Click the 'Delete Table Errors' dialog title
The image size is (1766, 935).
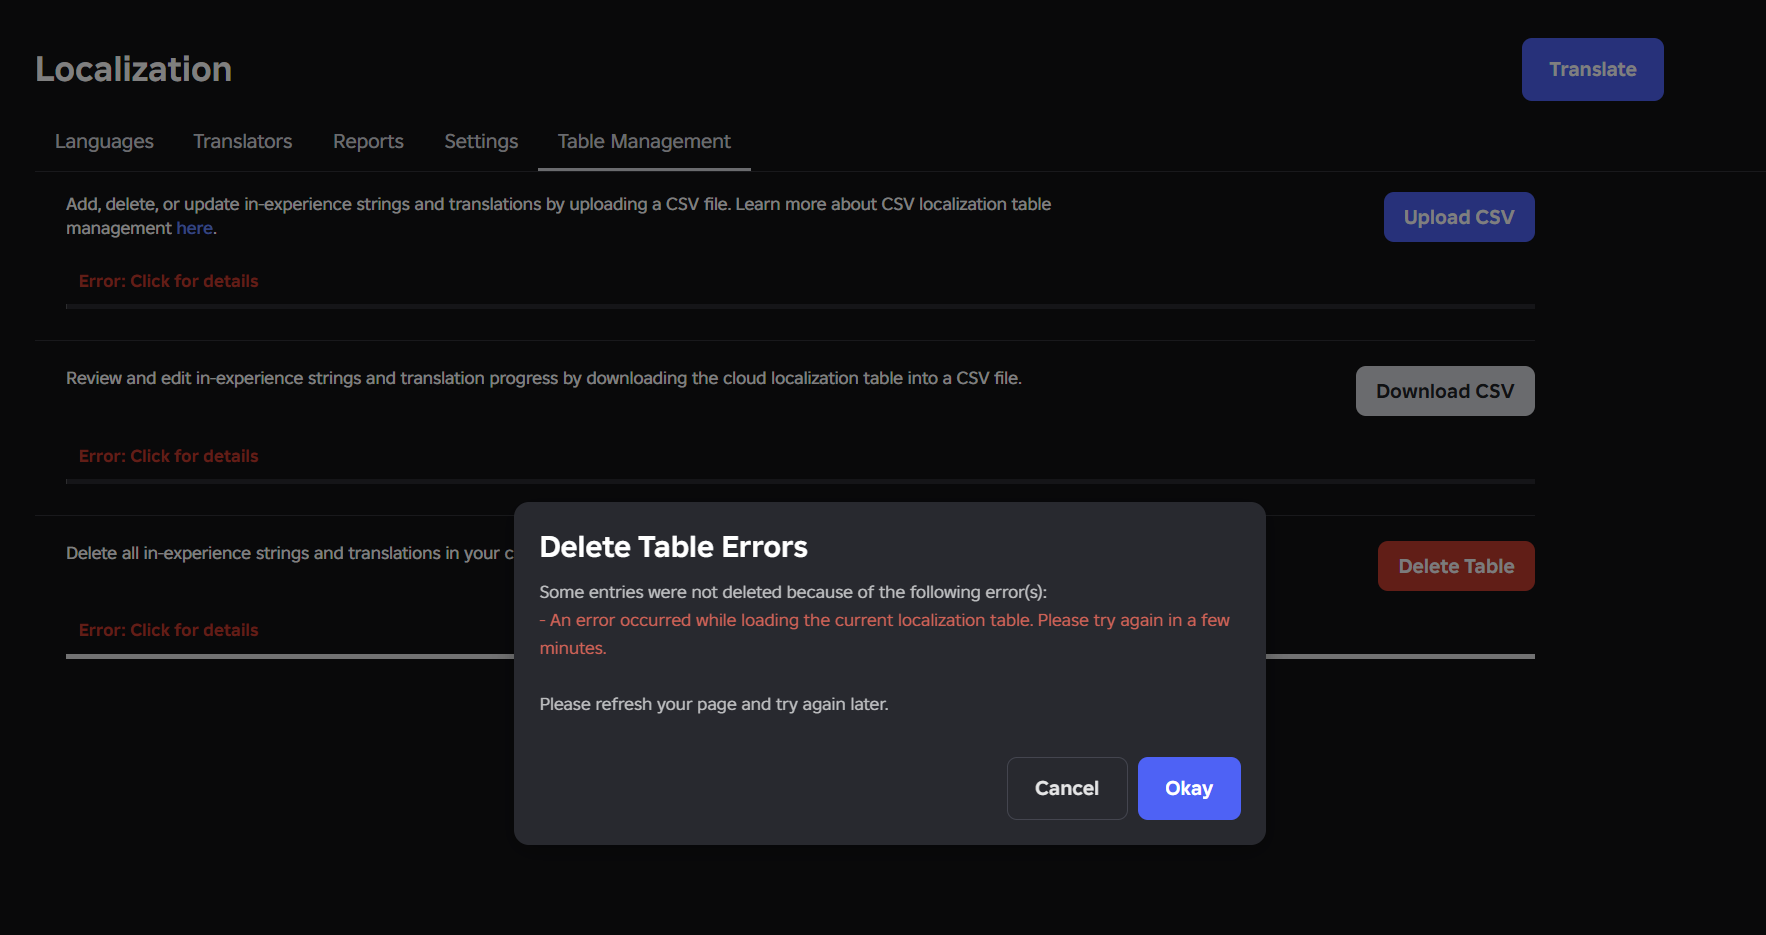click(x=673, y=547)
